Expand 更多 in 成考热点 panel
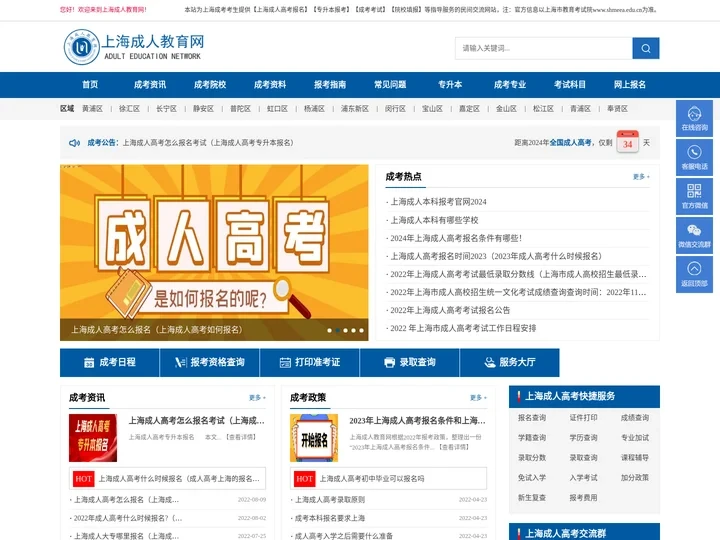Viewport: 720px width, 540px height. coord(641,177)
